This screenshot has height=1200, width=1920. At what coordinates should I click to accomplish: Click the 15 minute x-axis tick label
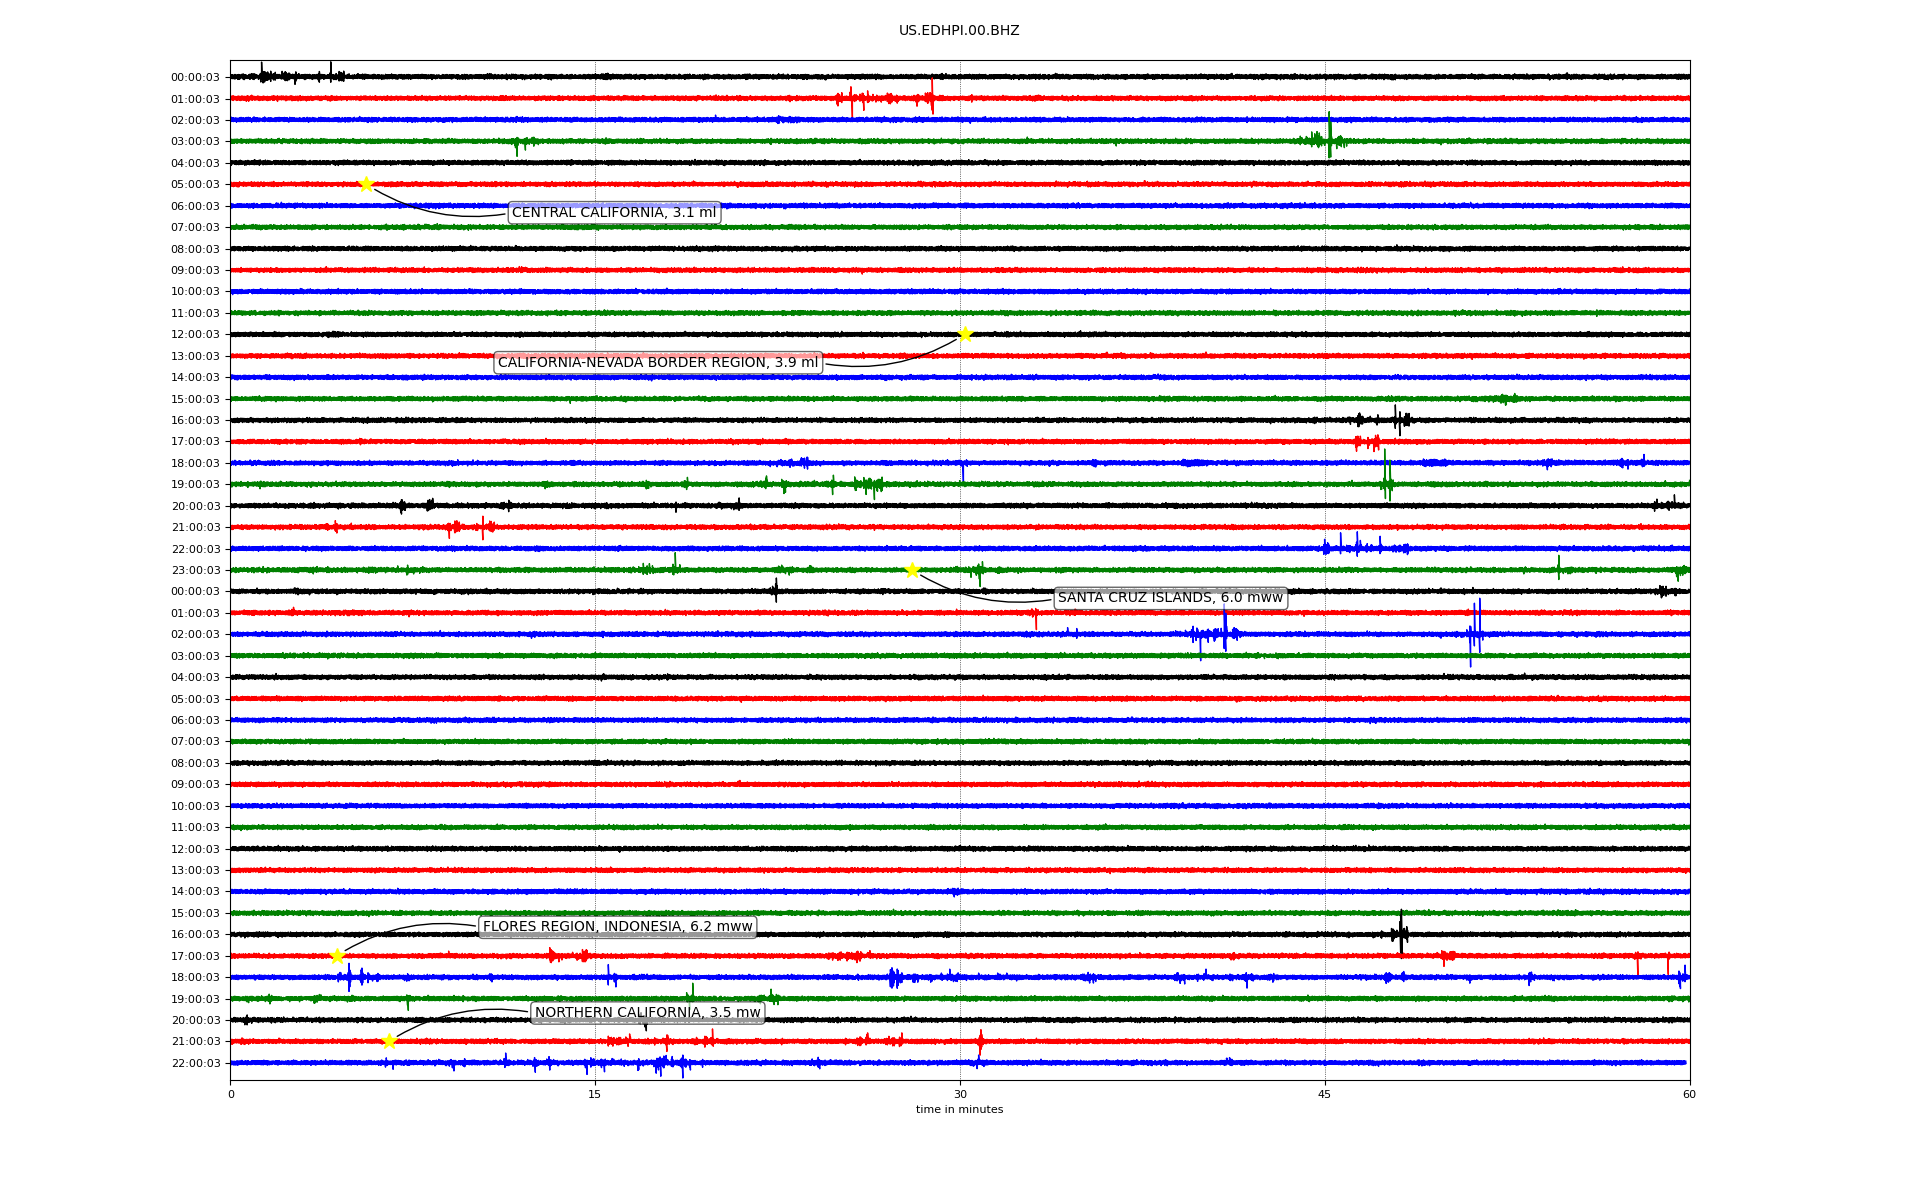pyautogui.click(x=595, y=1094)
